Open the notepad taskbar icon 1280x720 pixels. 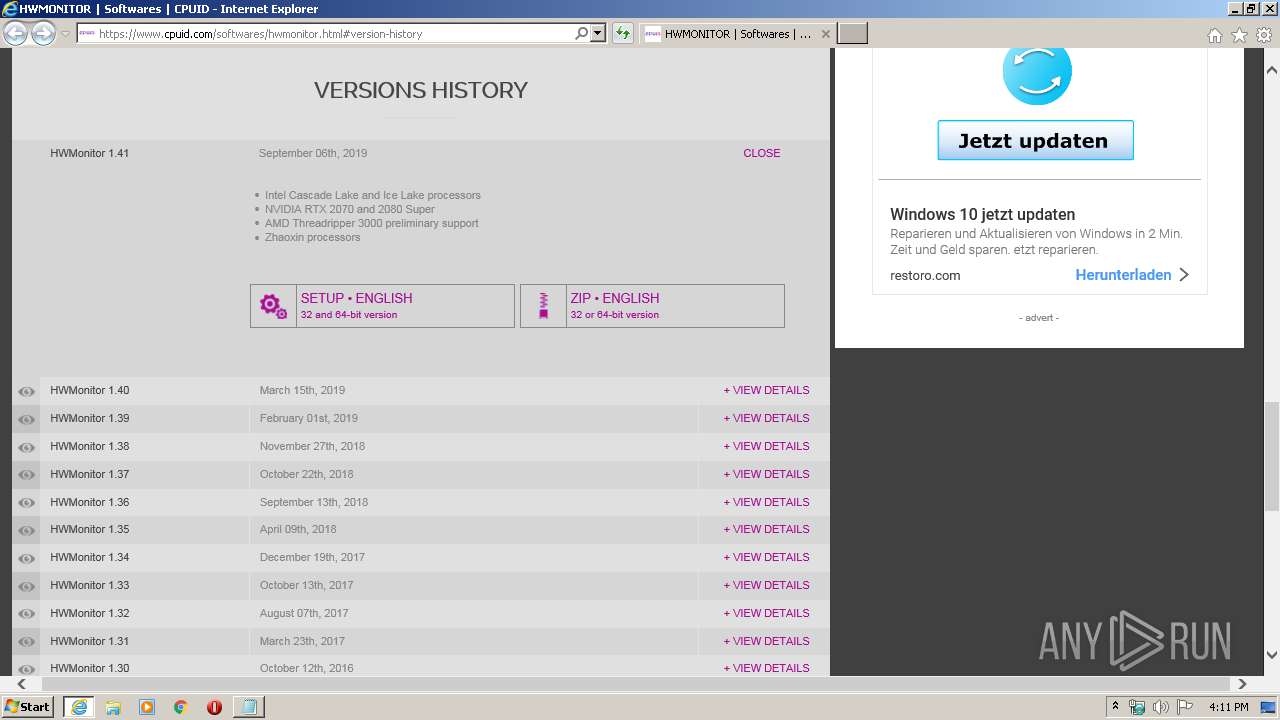pyautogui.click(x=248, y=707)
